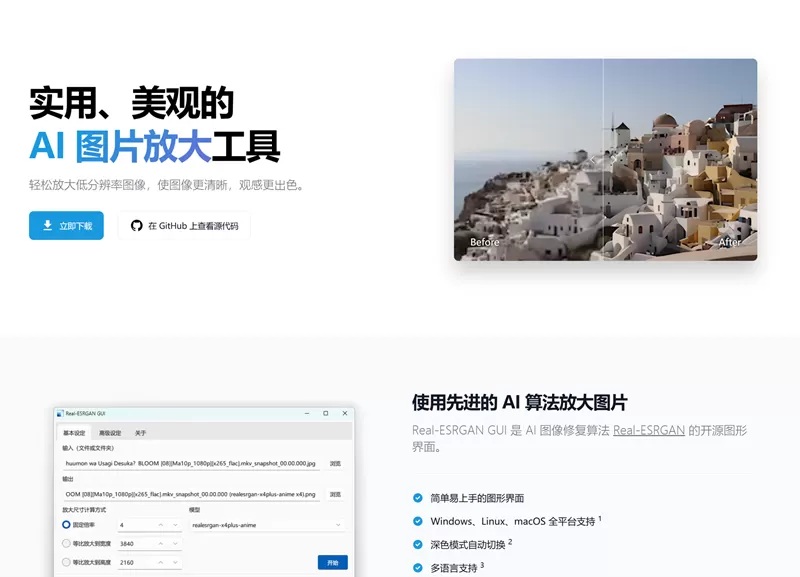This screenshot has width=800, height=577.
Task: Open the GitHub source code link
Action: pos(184,225)
